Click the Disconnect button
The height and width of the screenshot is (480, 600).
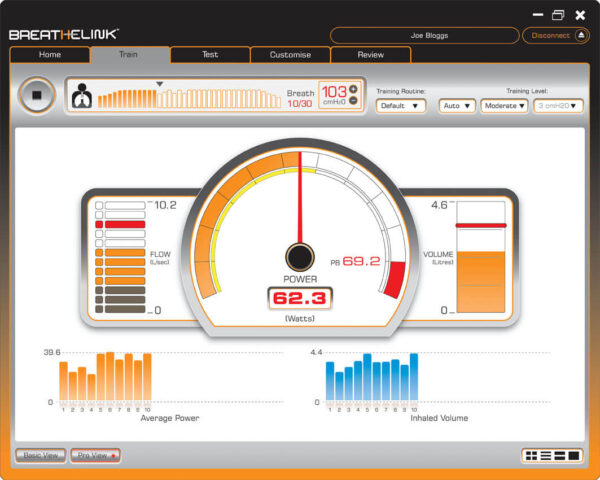point(551,35)
